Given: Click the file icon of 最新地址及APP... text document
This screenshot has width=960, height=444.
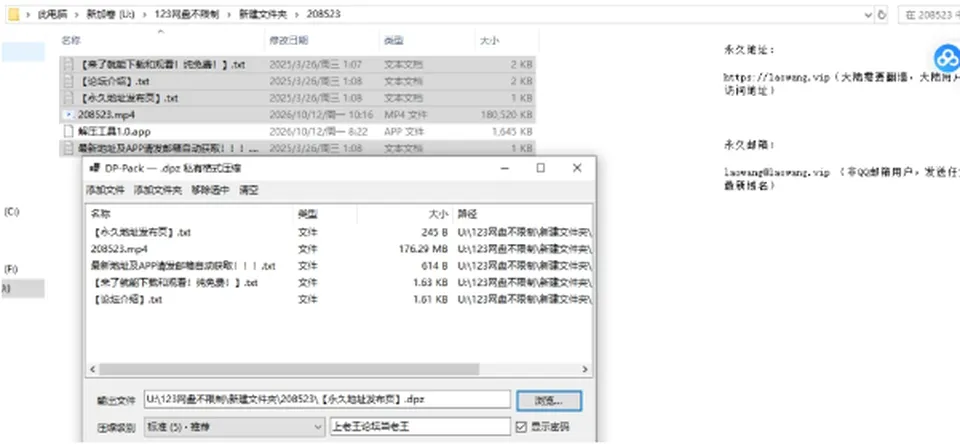Looking at the screenshot, I should 69,148.
